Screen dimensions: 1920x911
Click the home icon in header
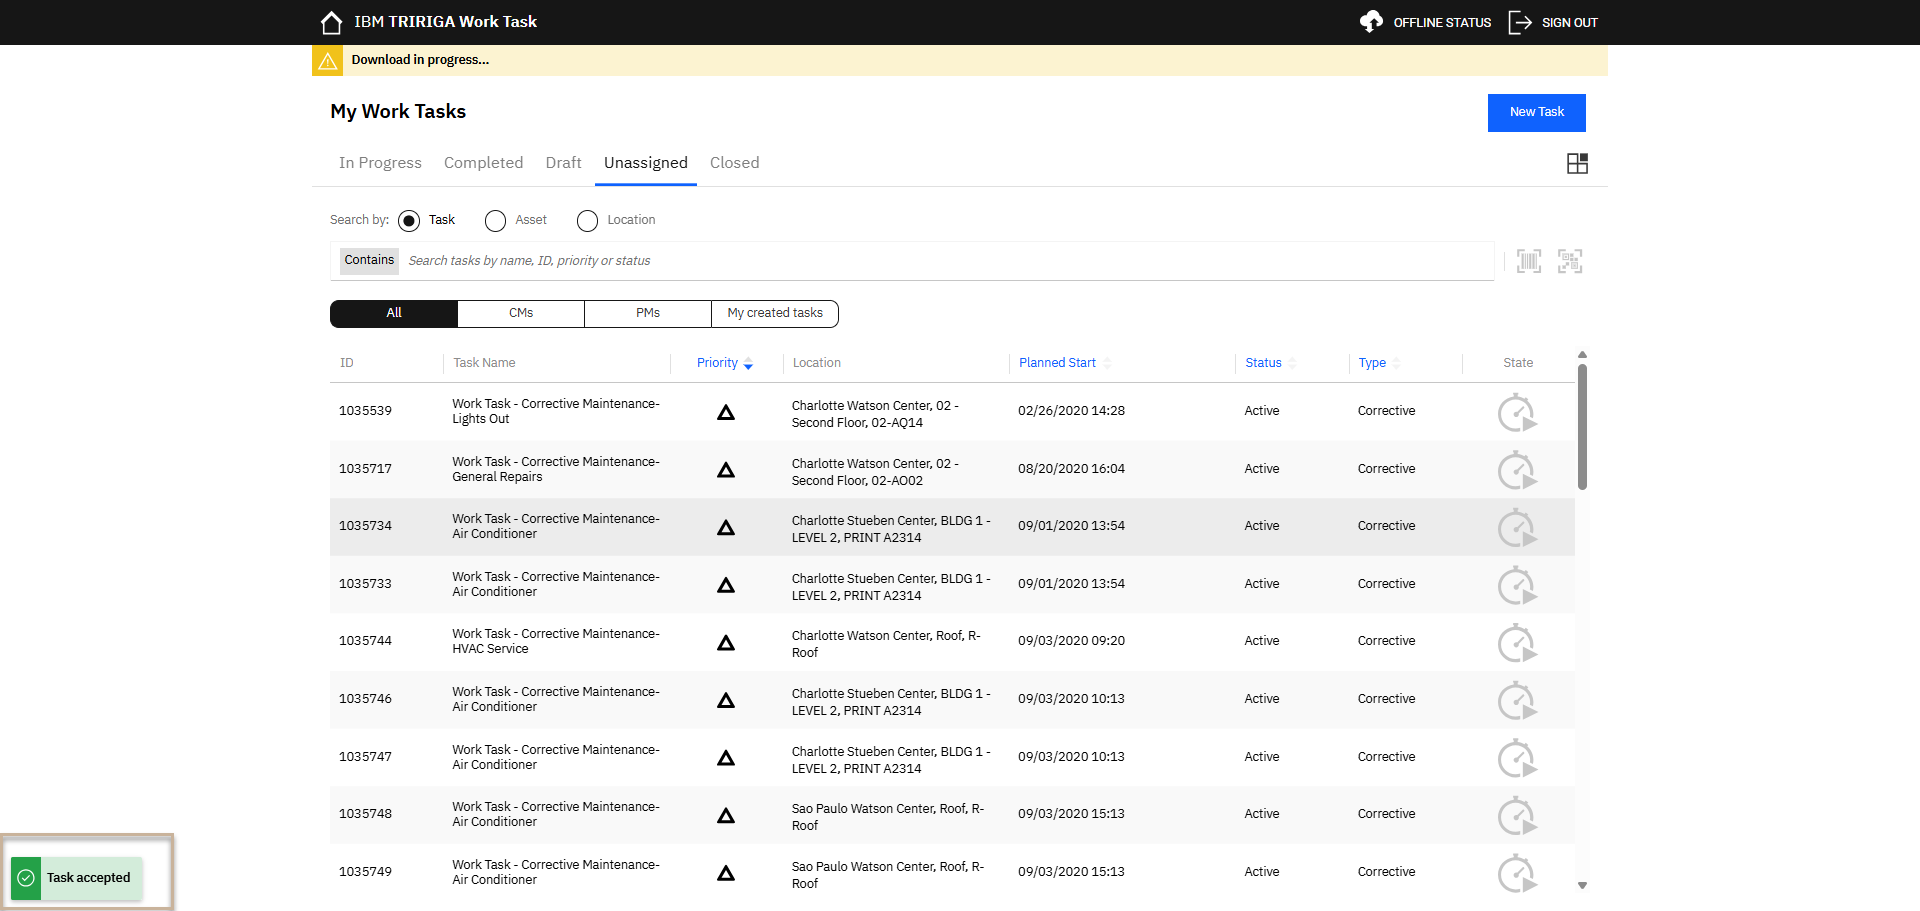pyautogui.click(x=331, y=22)
